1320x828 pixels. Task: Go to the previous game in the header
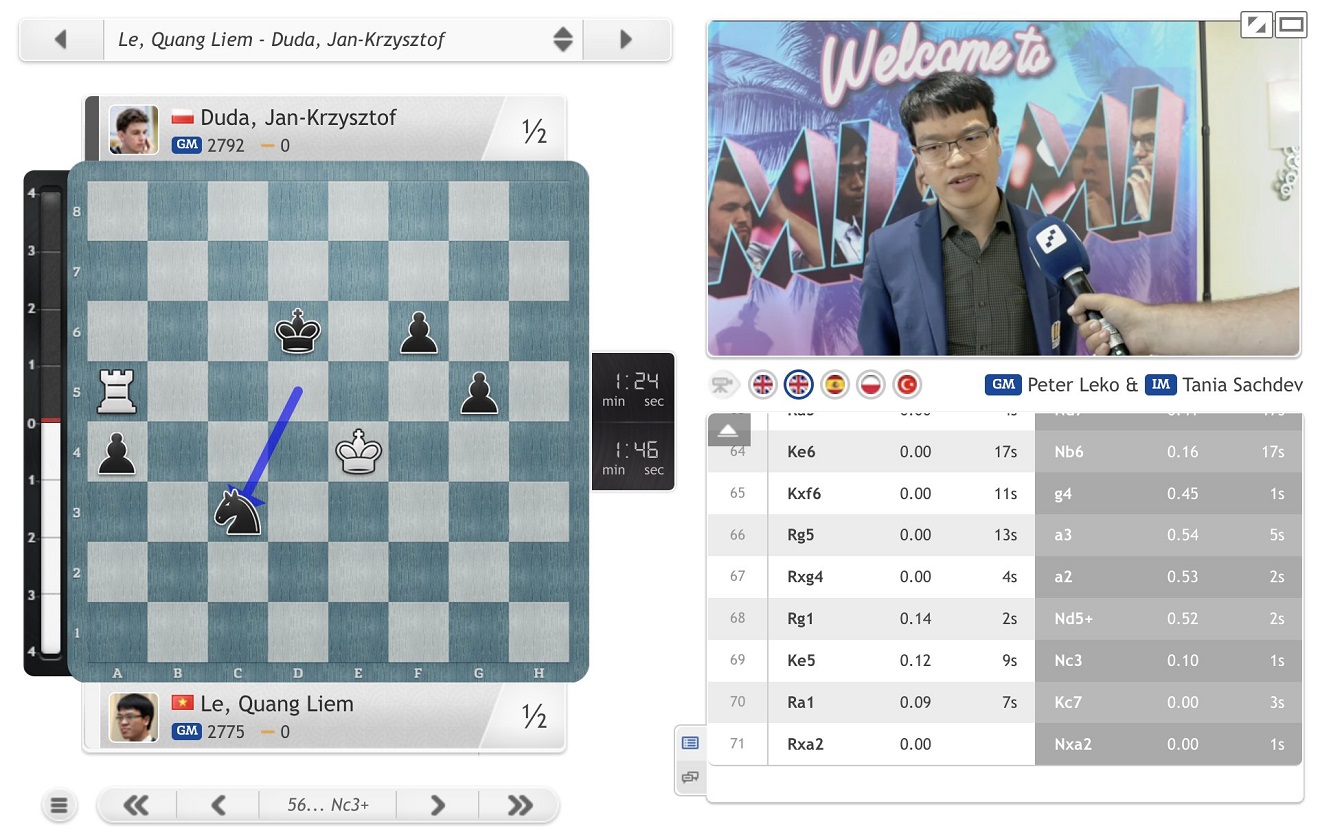(61, 40)
